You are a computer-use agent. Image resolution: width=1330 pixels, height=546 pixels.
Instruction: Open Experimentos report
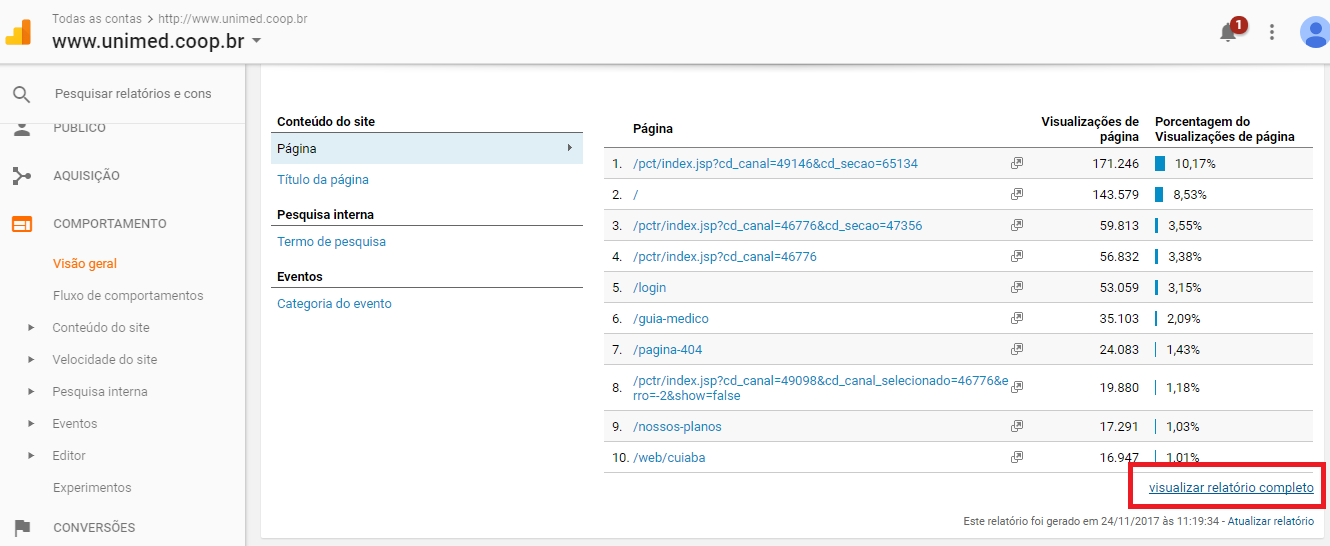pos(92,488)
